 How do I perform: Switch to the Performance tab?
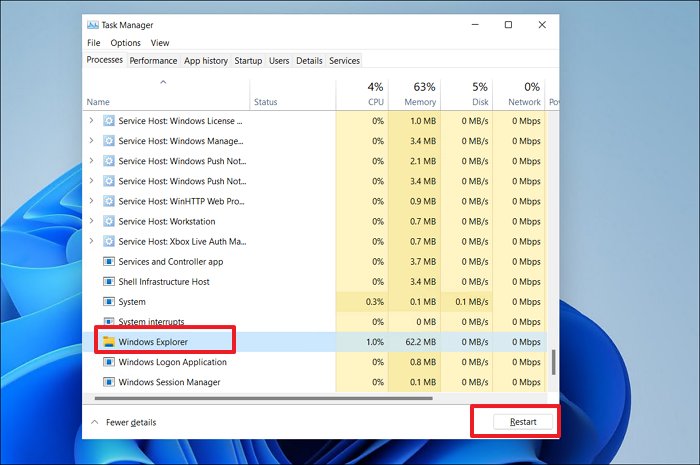click(x=153, y=61)
